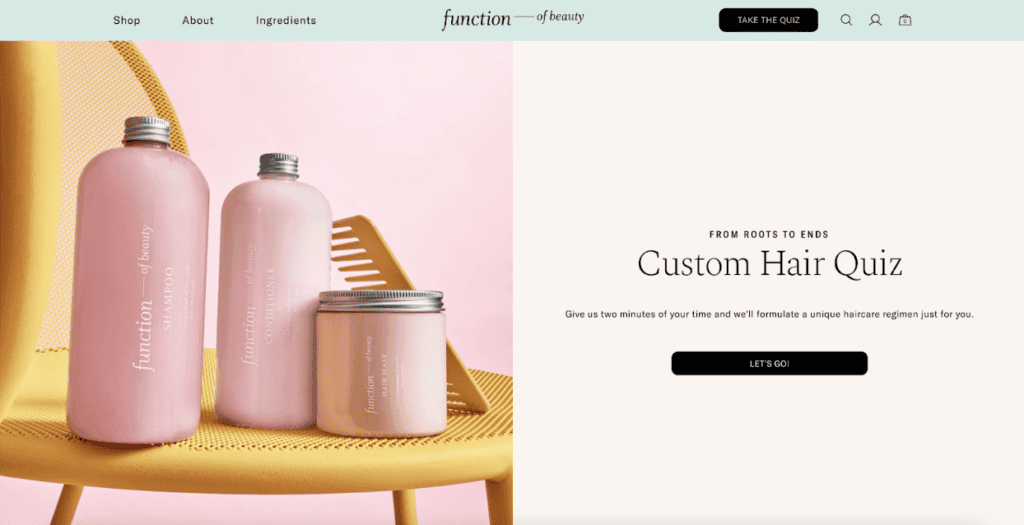Click the FROM ROOTS TO ENDS subtitle
The height and width of the screenshot is (525, 1024).
coord(769,234)
